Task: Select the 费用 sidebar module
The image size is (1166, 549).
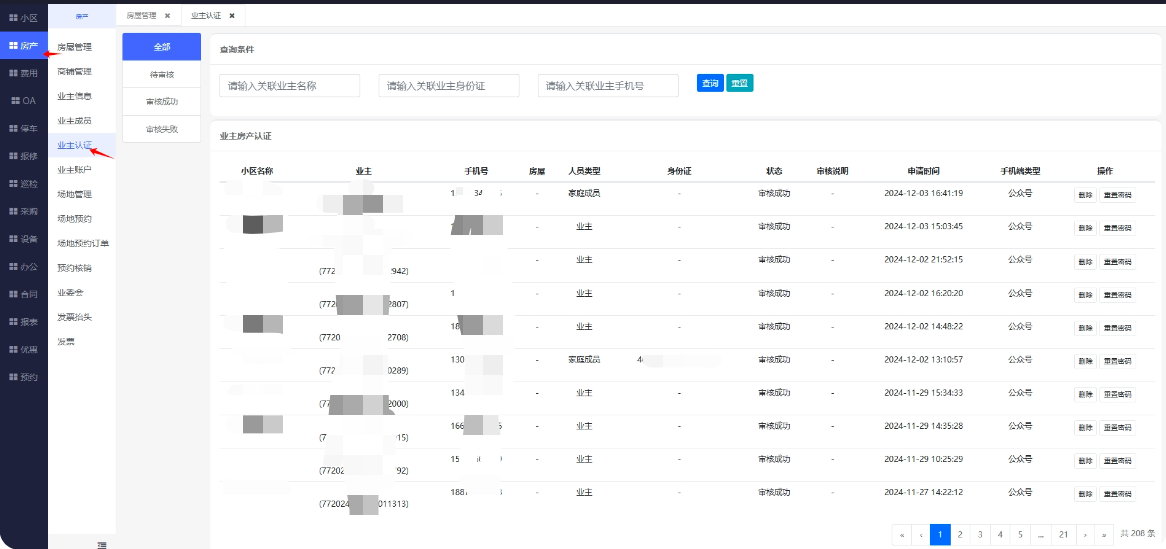Action: coord(23,73)
